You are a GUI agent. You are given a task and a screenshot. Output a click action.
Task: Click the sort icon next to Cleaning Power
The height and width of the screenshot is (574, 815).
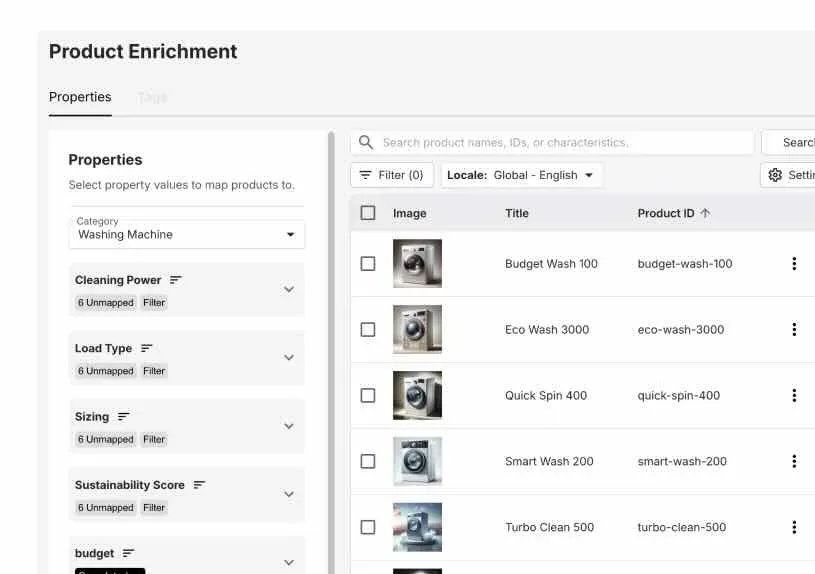(x=176, y=280)
